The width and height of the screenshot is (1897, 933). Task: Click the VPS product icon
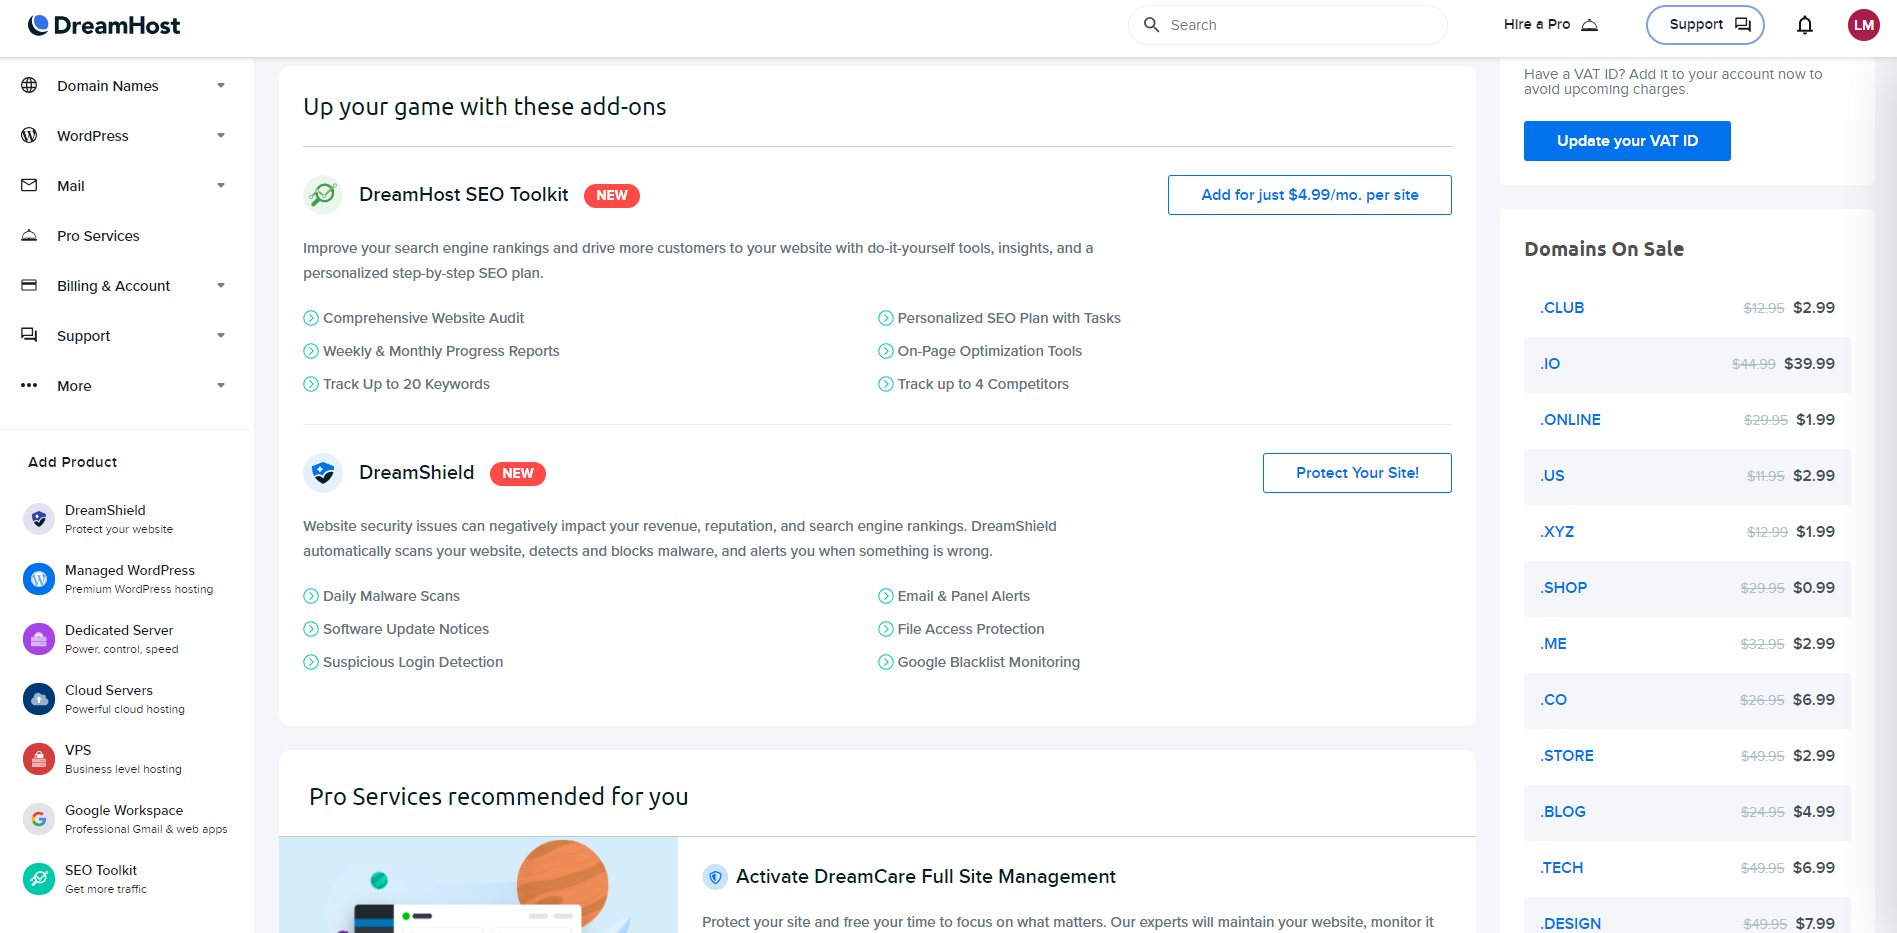pyautogui.click(x=38, y=758)
